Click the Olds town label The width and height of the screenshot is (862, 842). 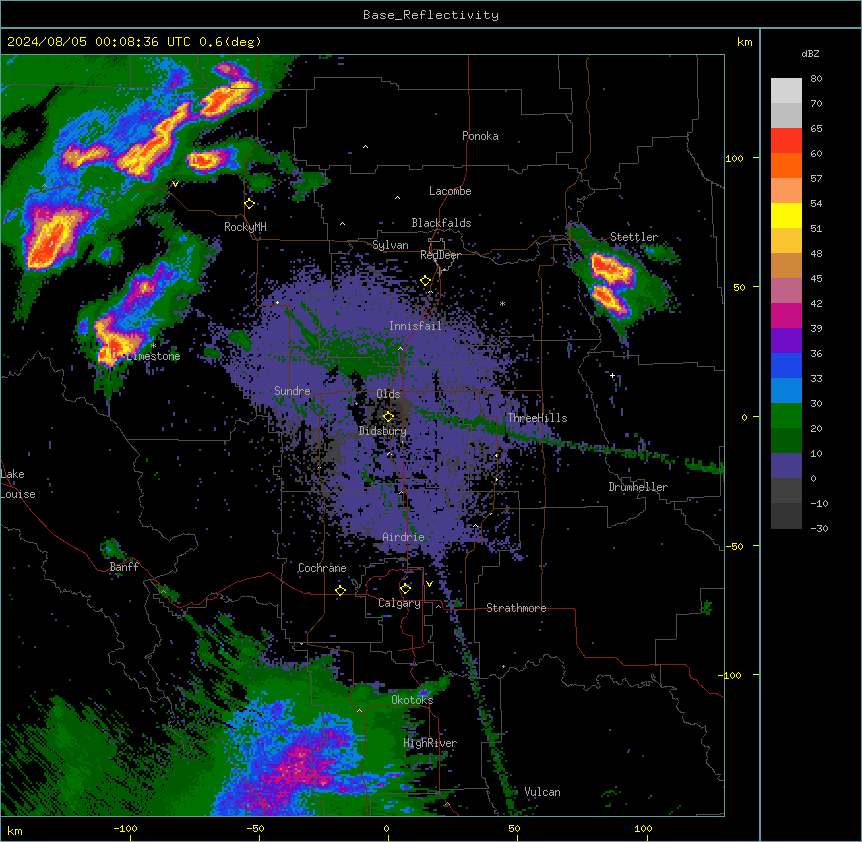click(388, 394)
